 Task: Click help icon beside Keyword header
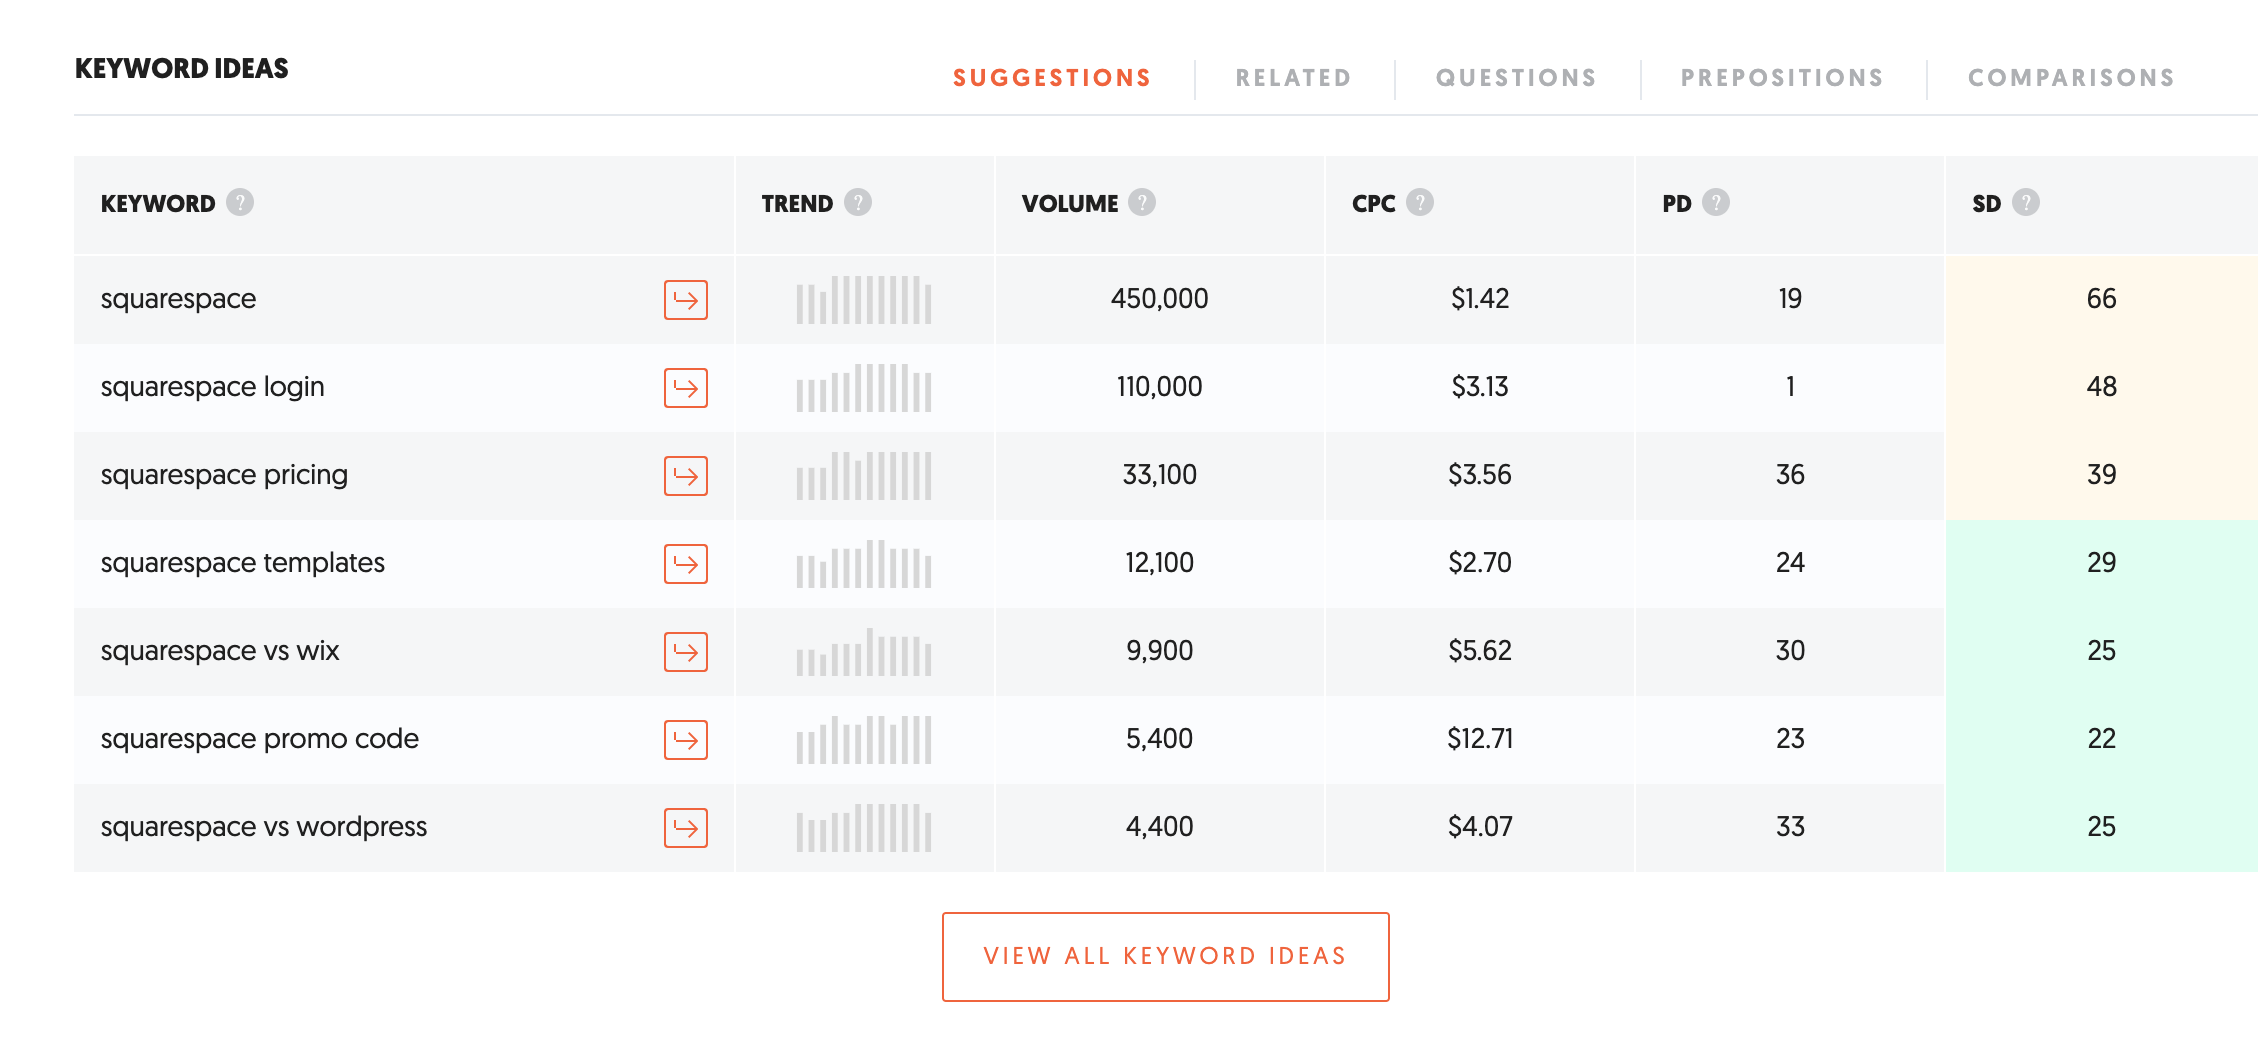pos(240,202)
